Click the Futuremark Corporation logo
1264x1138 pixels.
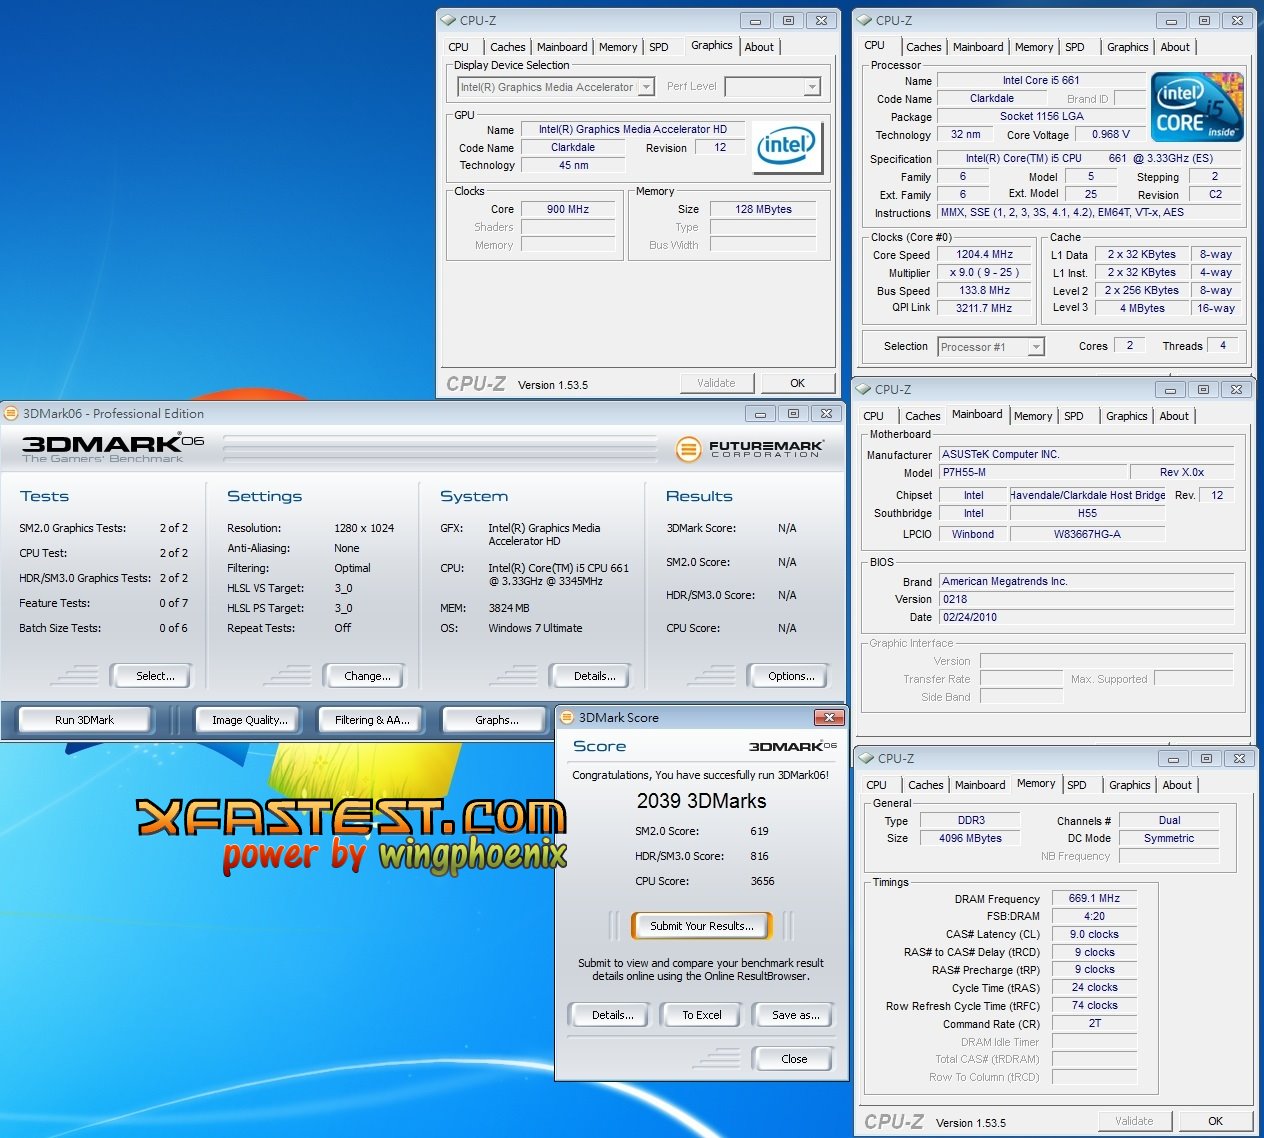[750, 449]
